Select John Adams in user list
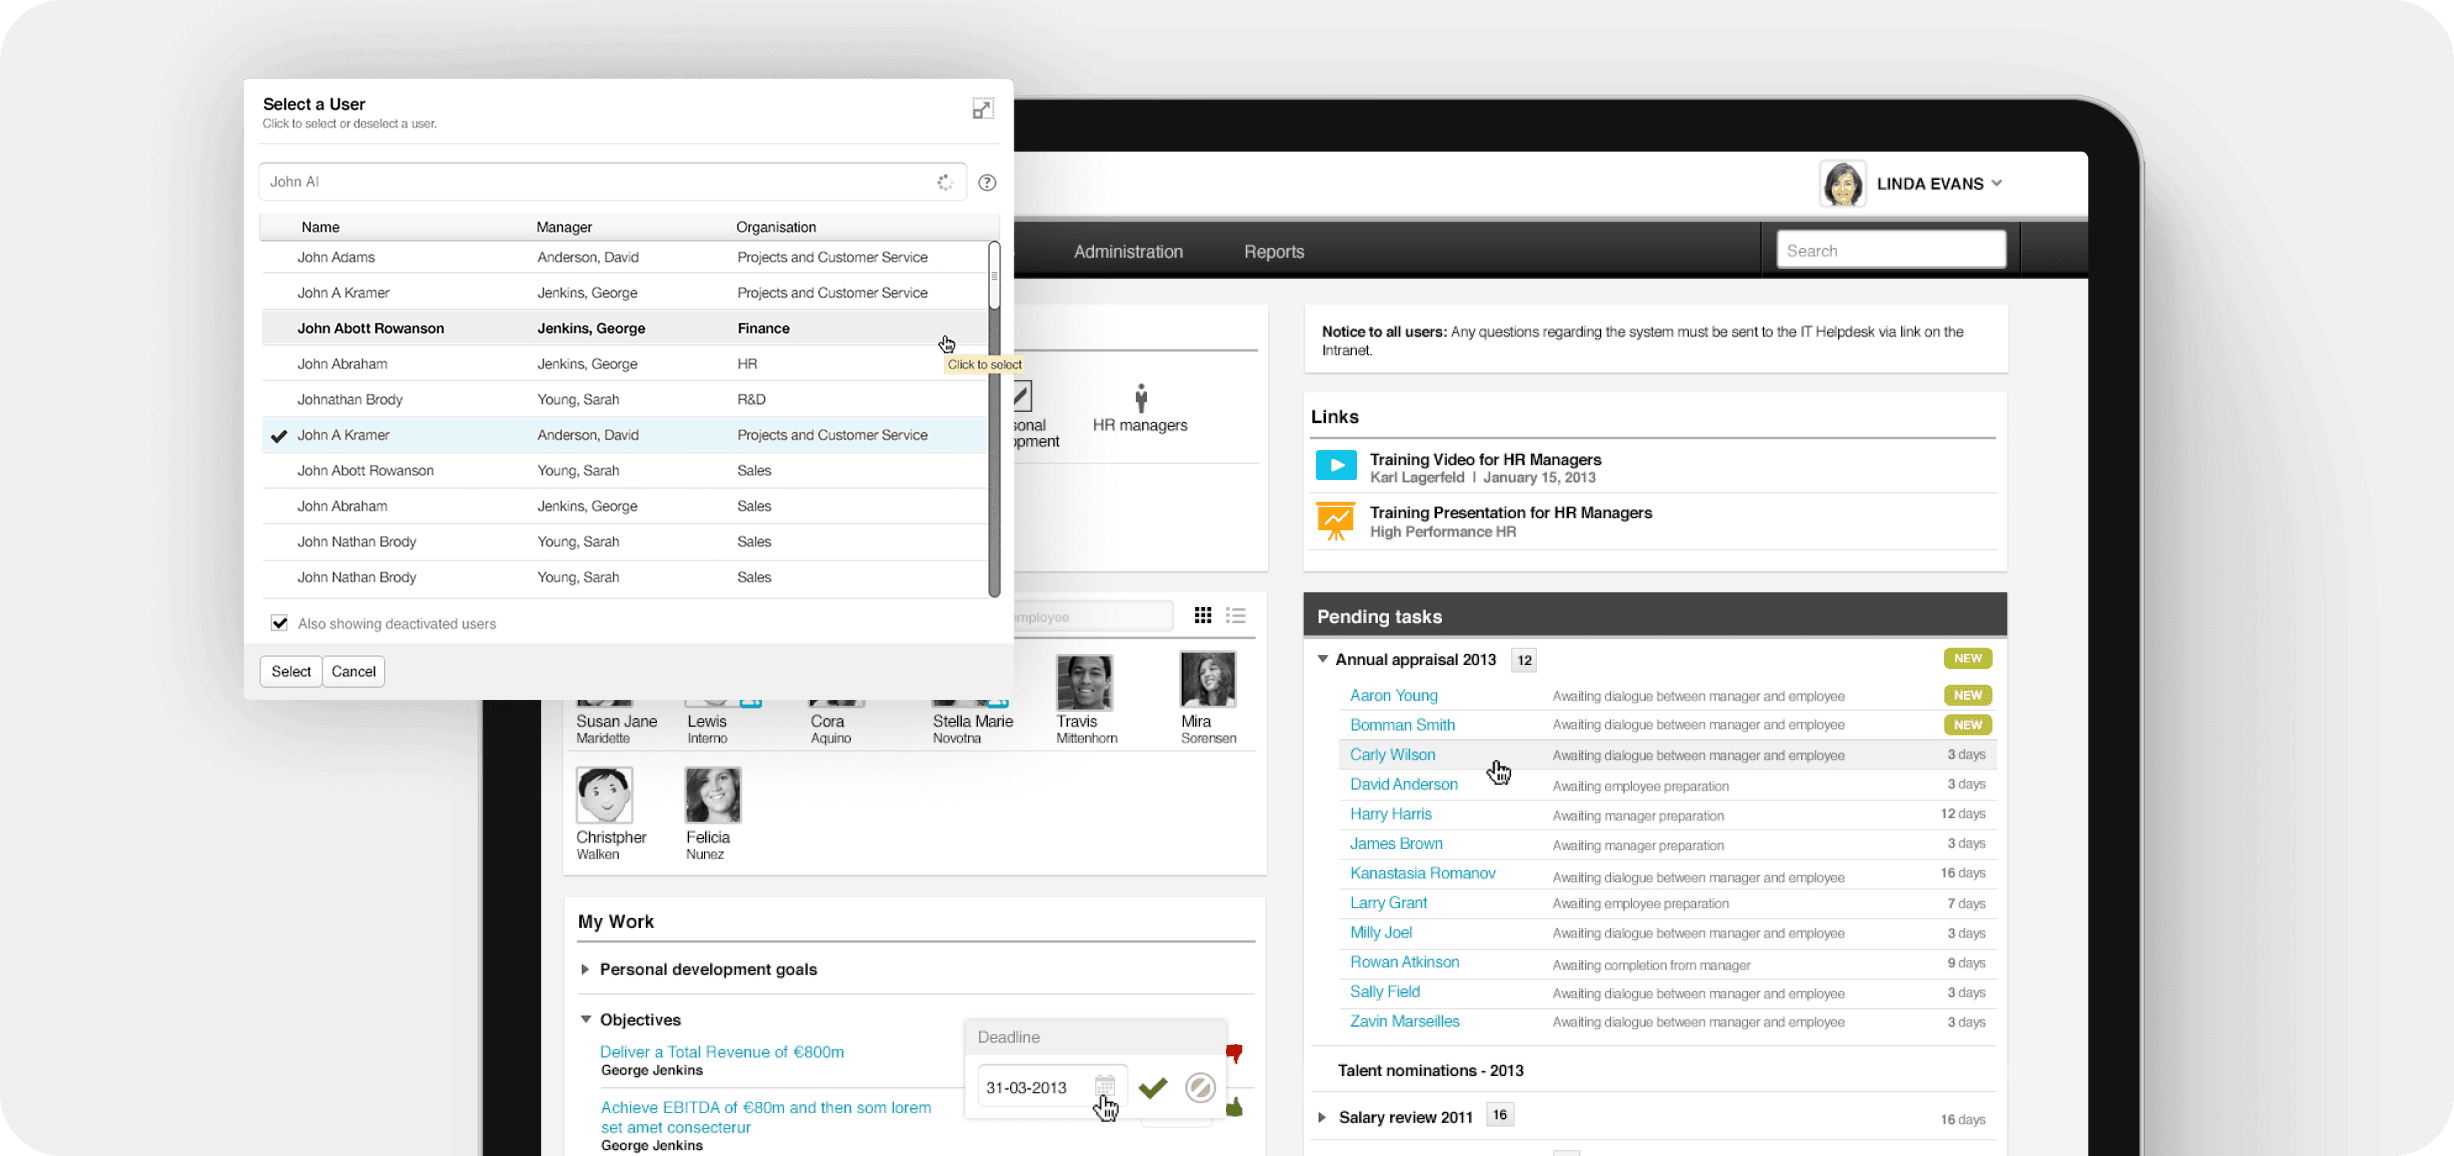 click(624, 257)
